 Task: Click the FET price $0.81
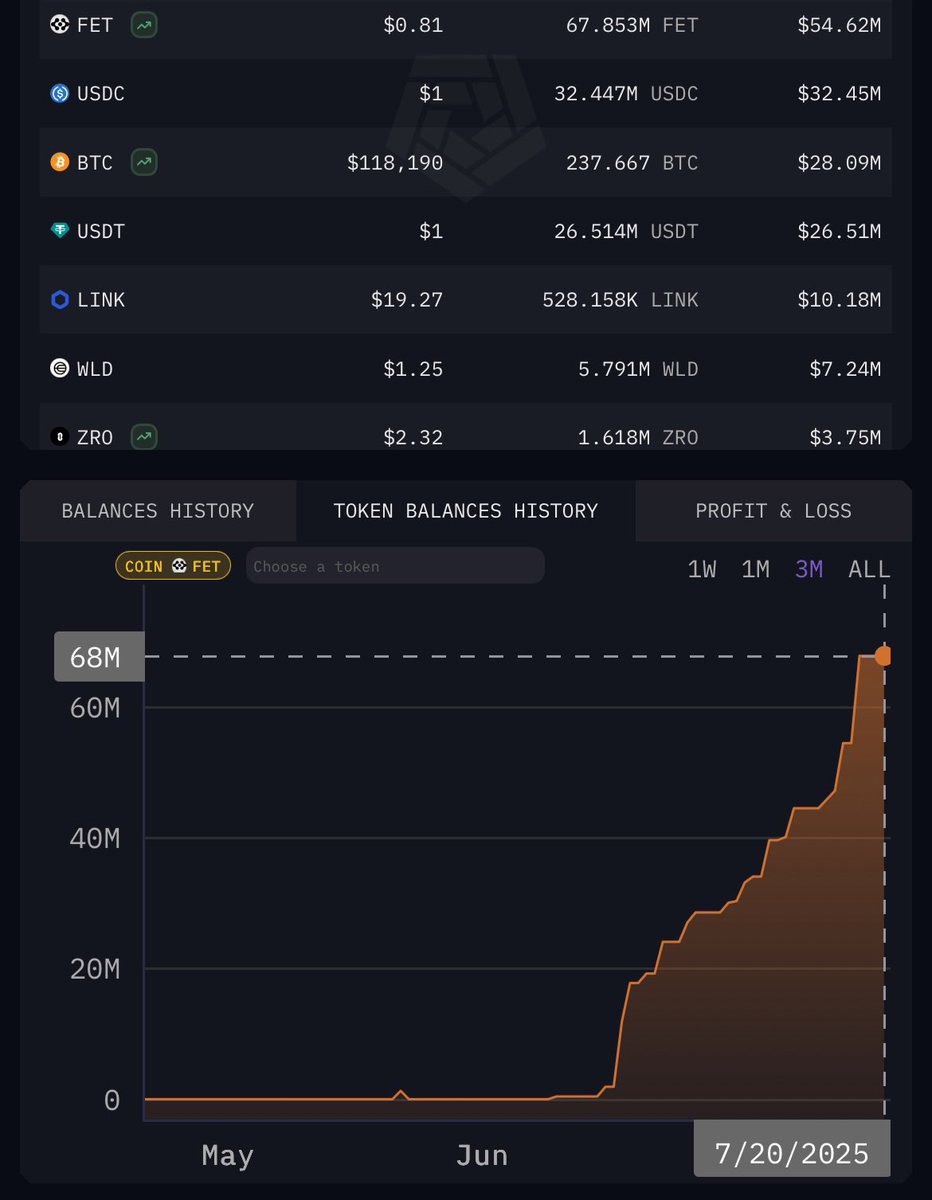[x=413, y=24]
